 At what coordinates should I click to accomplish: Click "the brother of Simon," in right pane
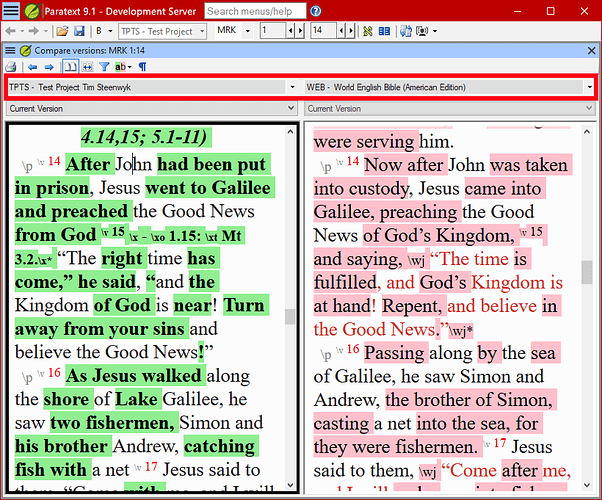click(x=469, y=400)
